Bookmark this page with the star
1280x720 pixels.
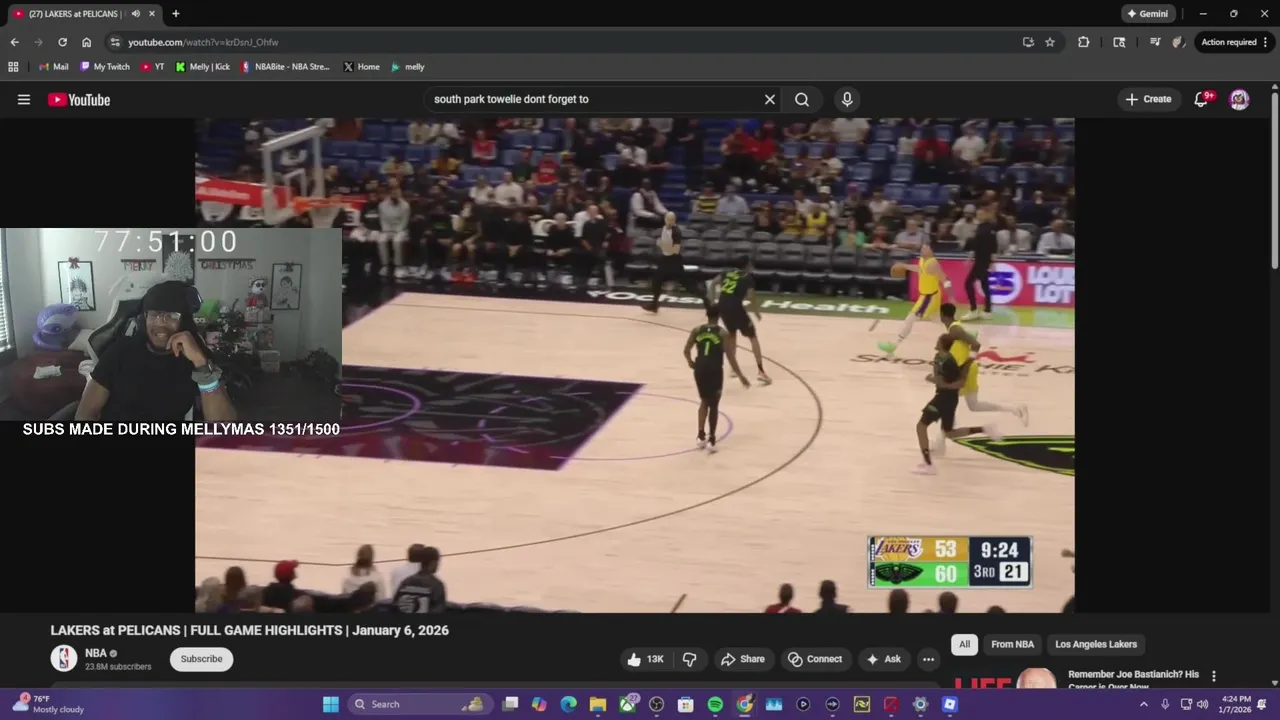point(1050,42)
